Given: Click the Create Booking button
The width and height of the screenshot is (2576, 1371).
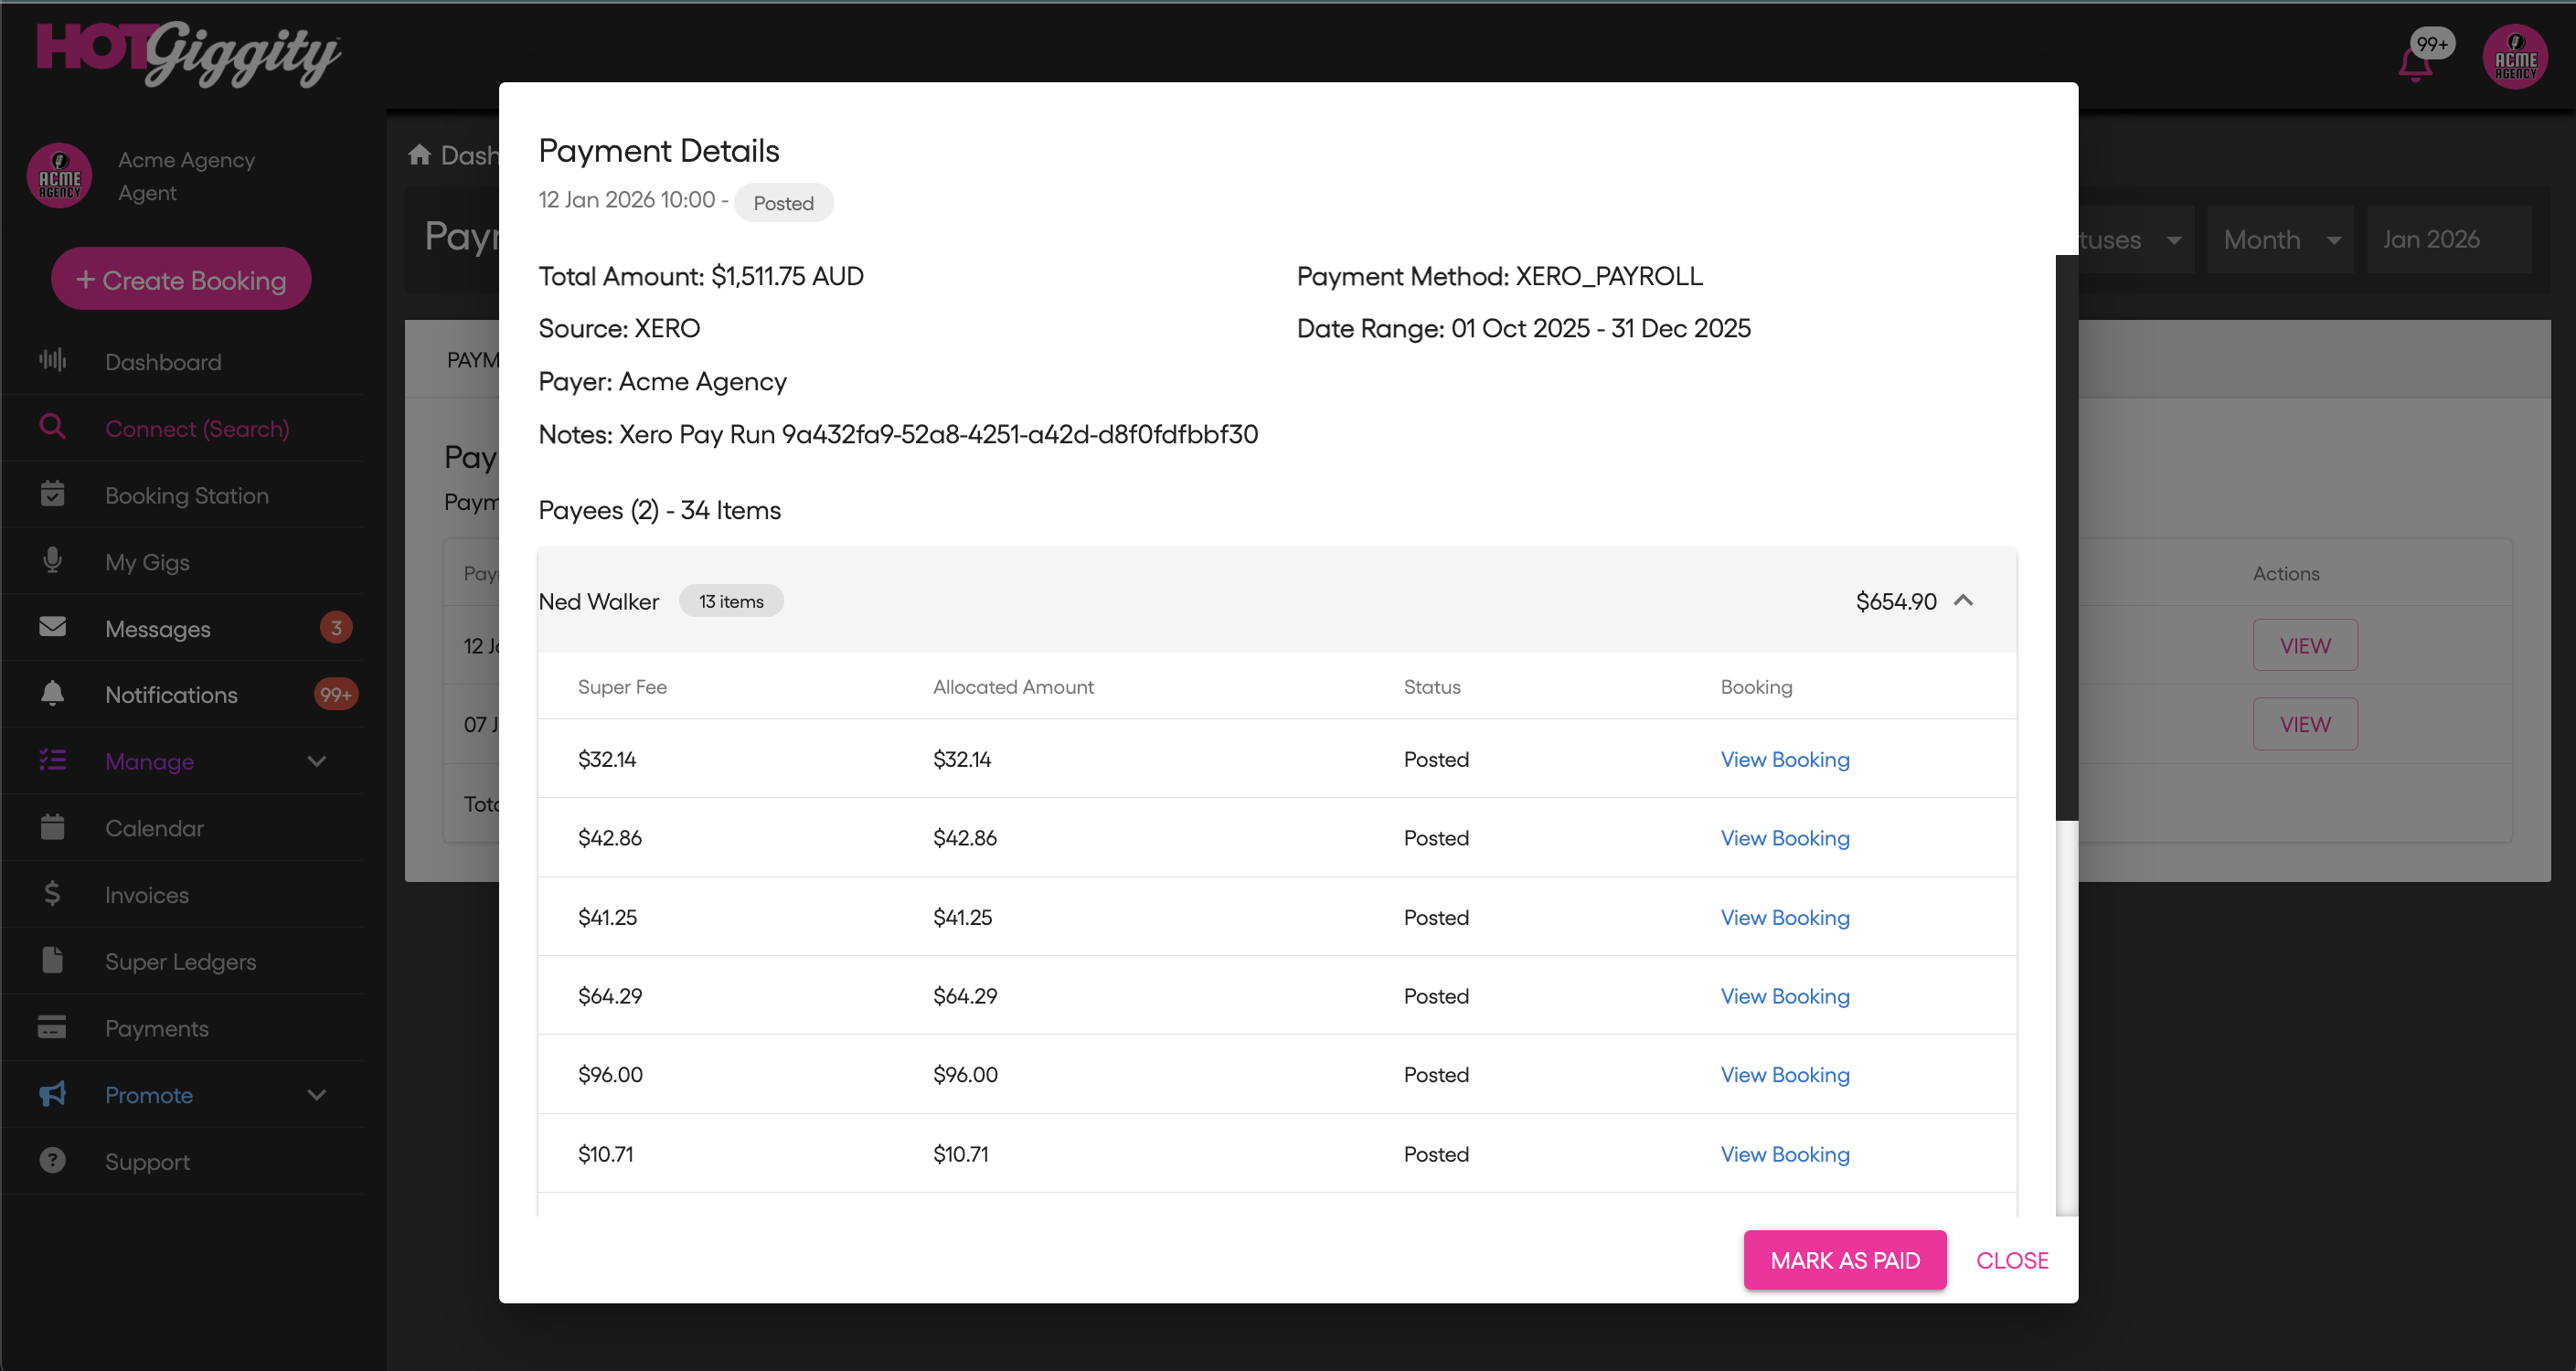Looking at the screenshot, I should (181, 279).
